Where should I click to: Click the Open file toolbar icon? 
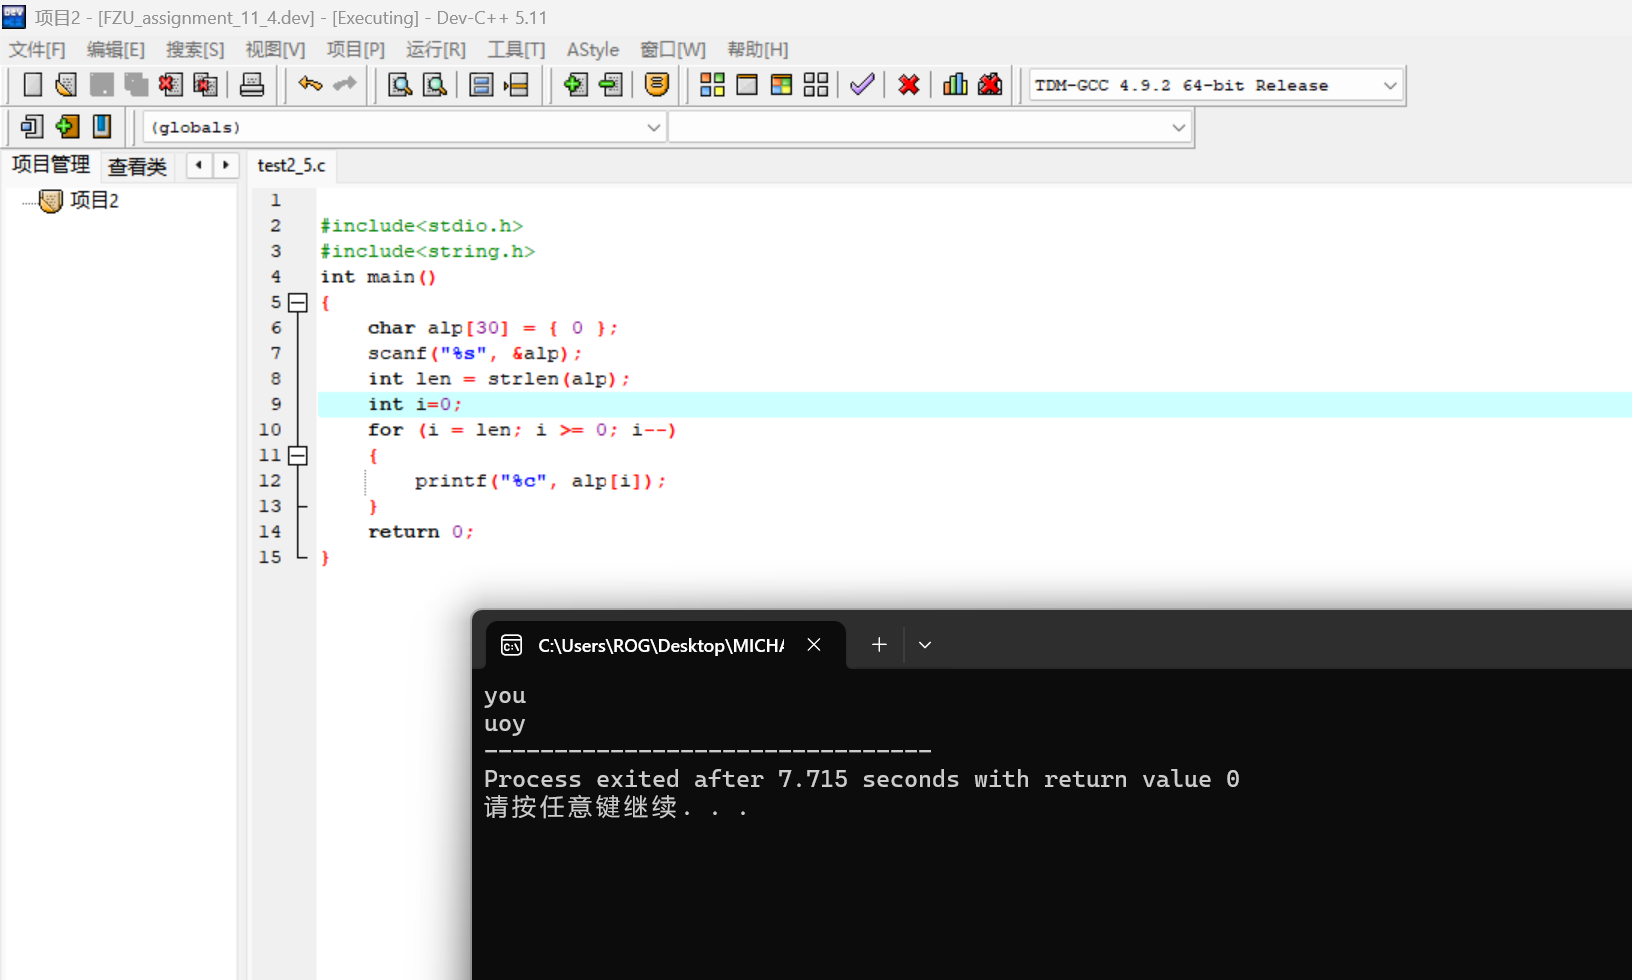(x=66, y=85)
